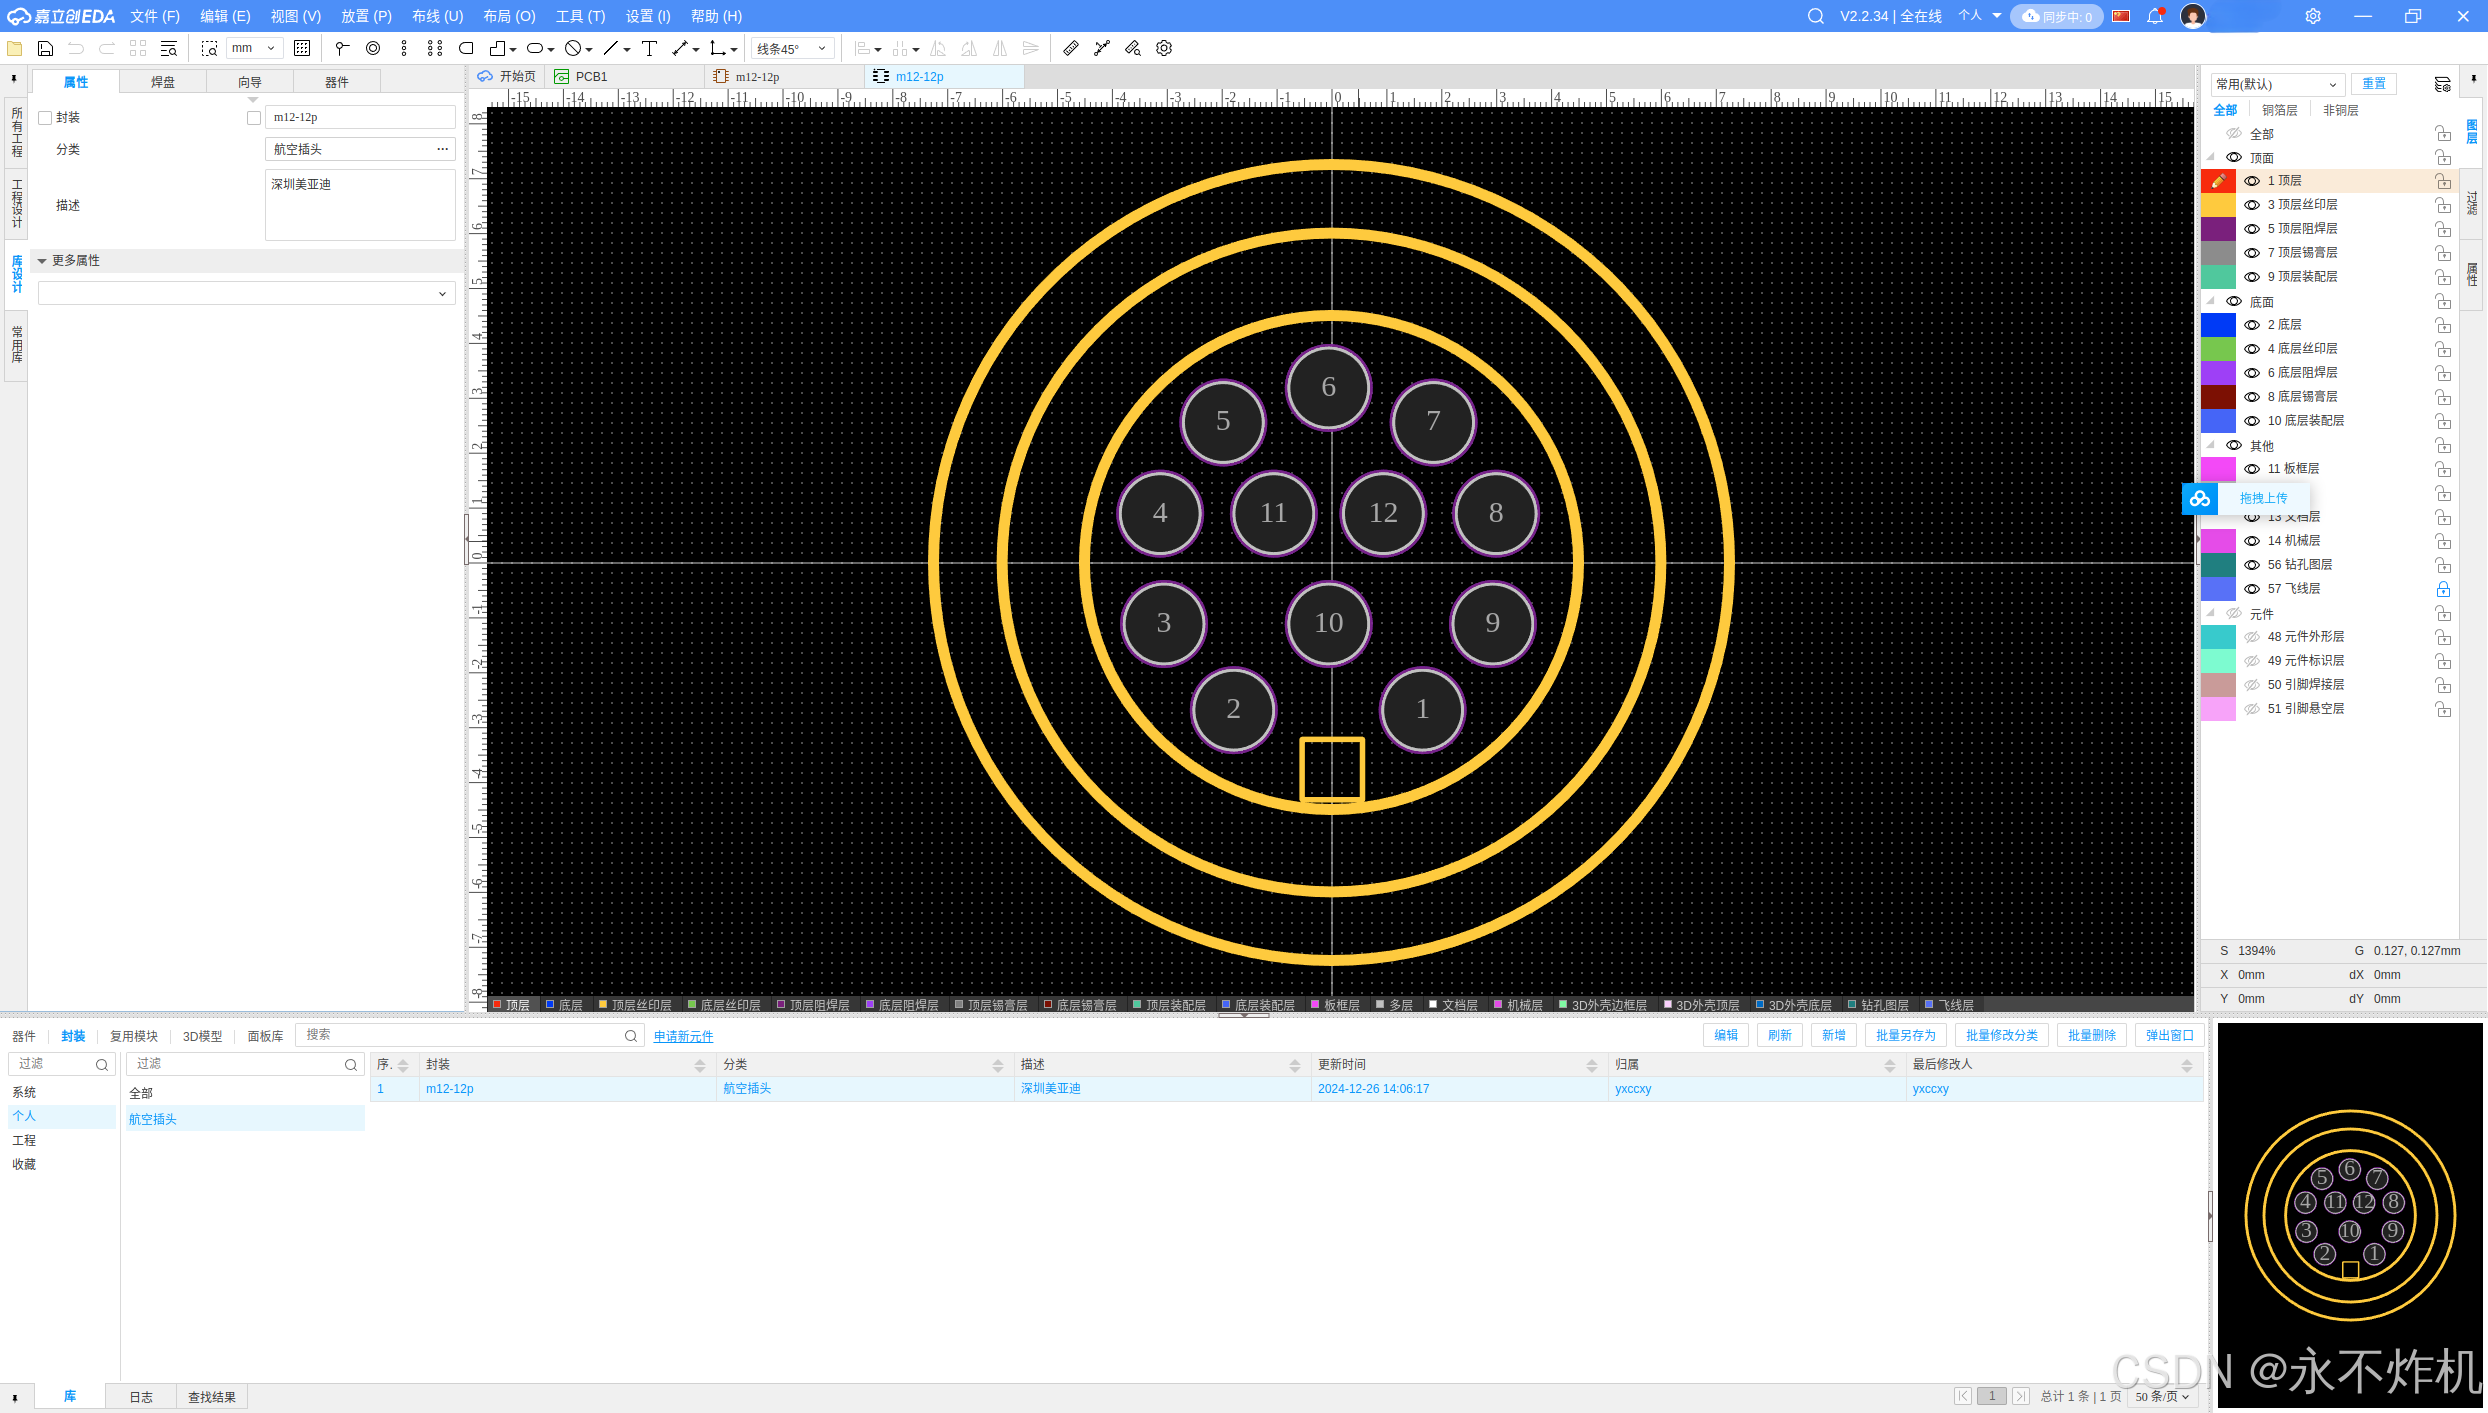Click the notification bell icon
This screenshot has width=2488, height=1413.
(2155, 16)
